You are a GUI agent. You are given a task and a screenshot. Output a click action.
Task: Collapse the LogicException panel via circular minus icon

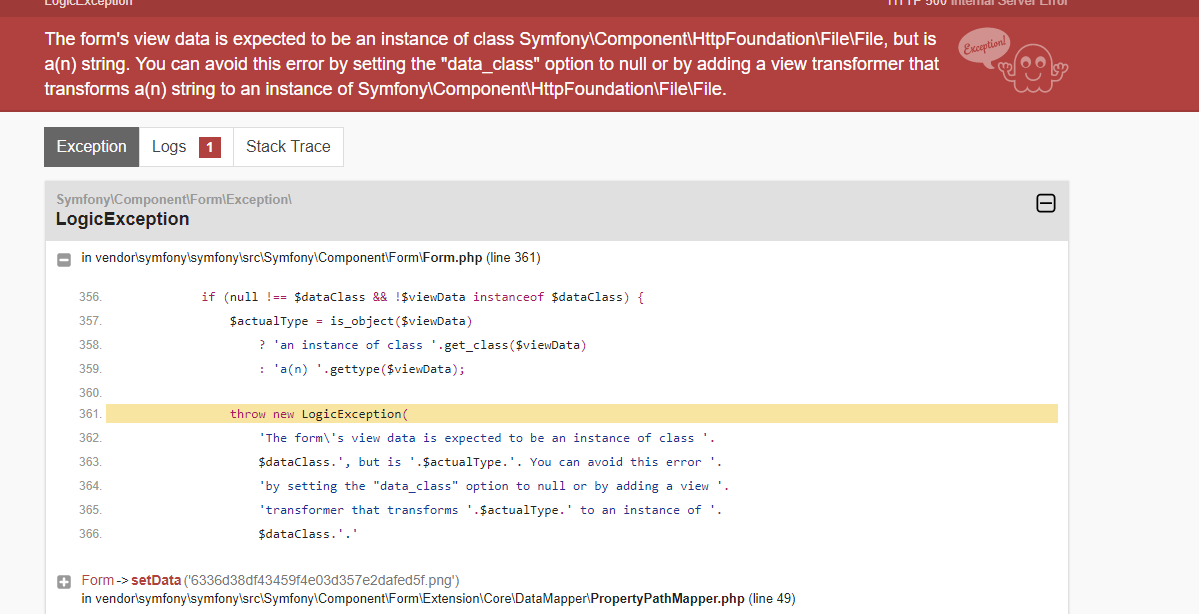(1046, 203)
